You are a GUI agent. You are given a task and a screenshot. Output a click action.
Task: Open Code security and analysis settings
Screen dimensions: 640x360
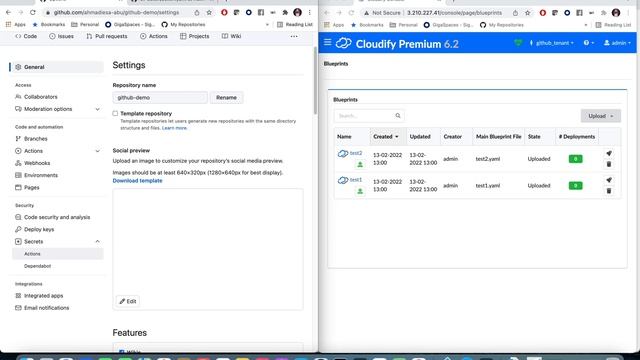coord(57,217)
